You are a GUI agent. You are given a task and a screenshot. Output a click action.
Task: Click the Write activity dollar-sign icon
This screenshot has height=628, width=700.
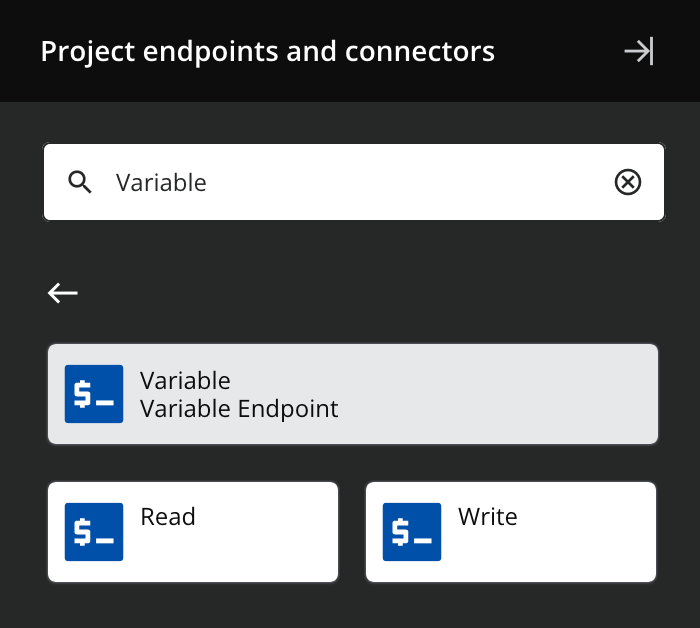tap(412, 532)
